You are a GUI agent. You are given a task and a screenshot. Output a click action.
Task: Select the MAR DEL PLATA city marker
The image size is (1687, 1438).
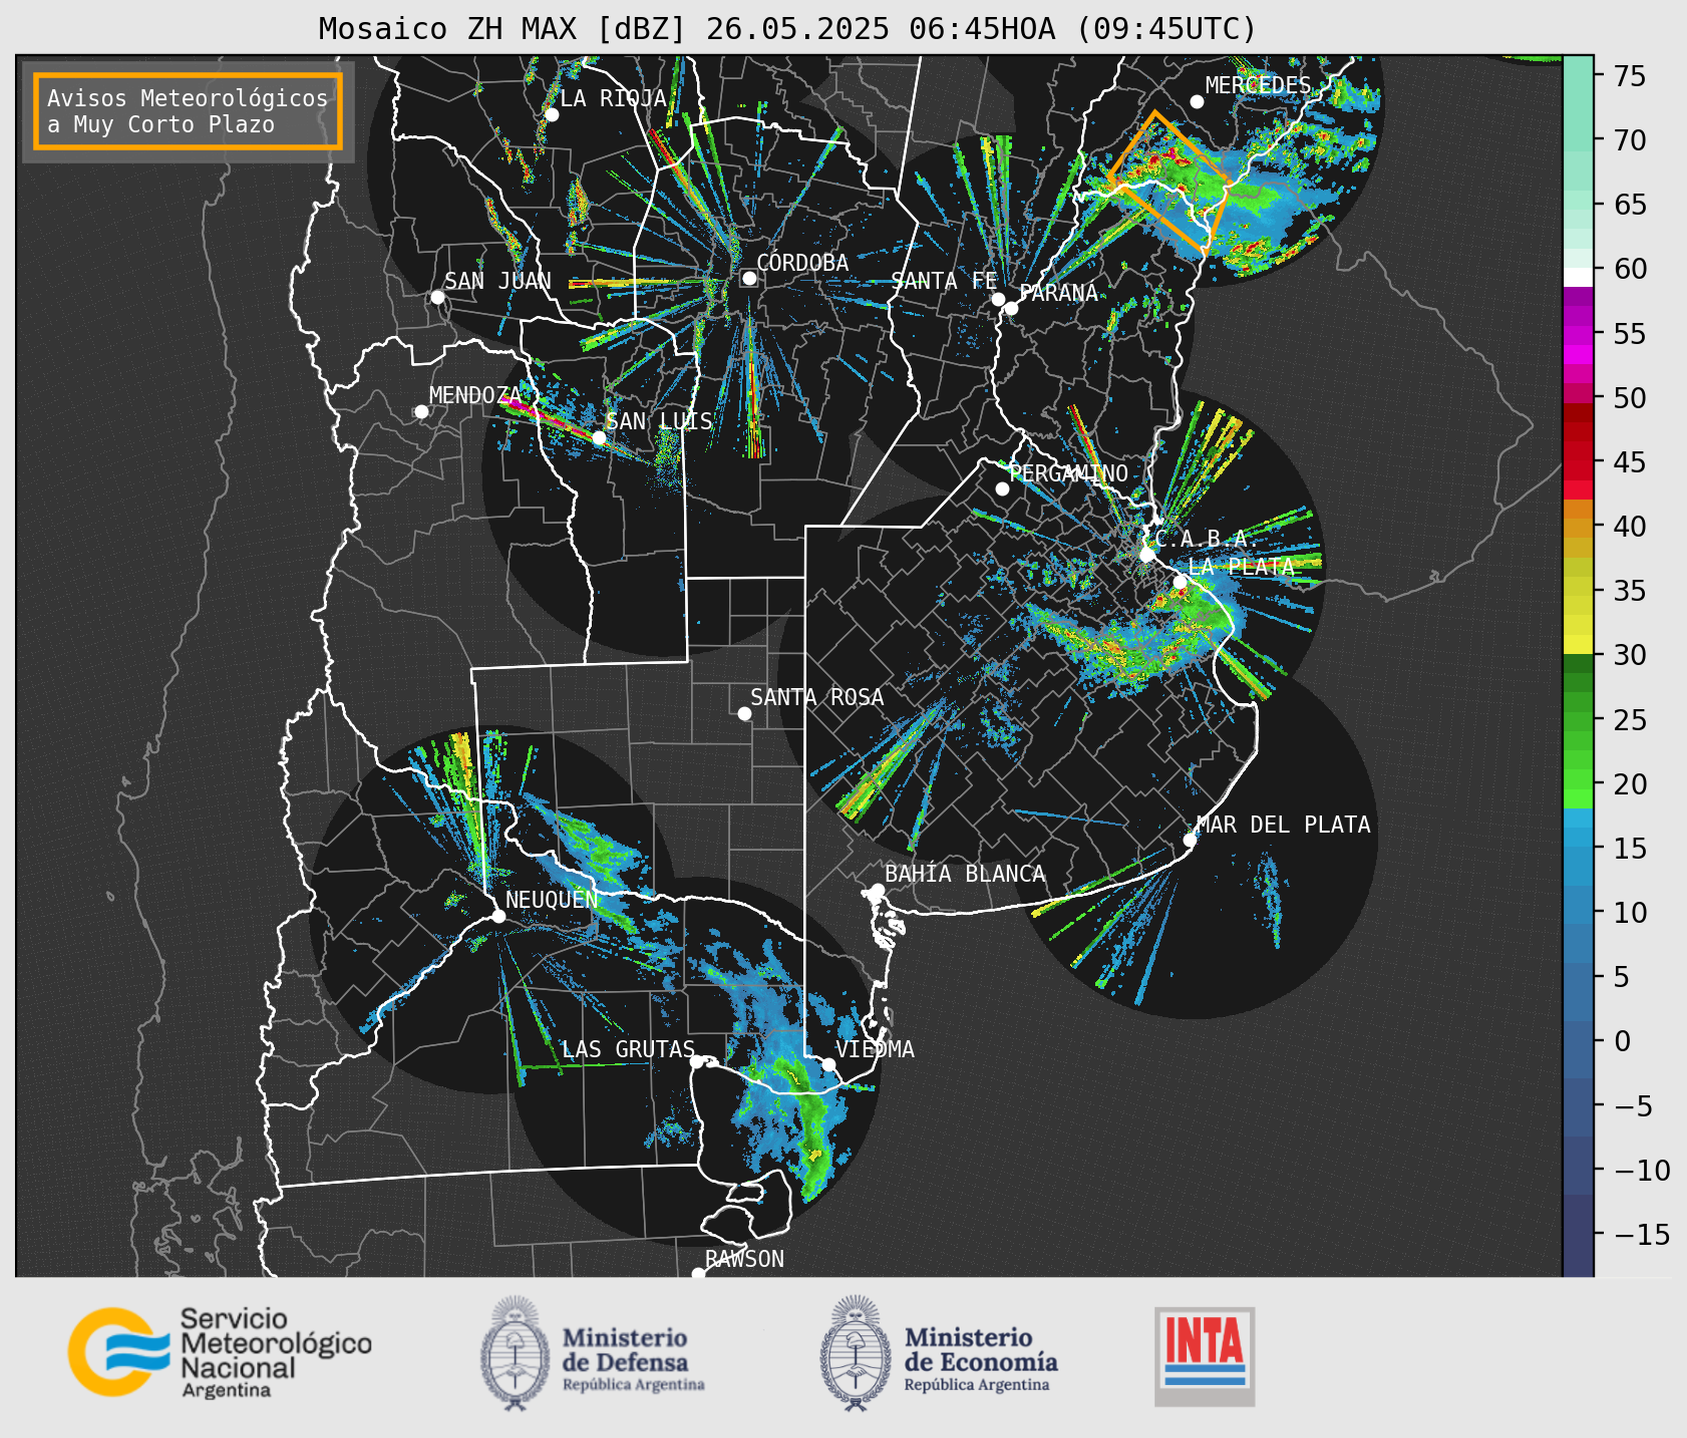(x=1190, y=840)
